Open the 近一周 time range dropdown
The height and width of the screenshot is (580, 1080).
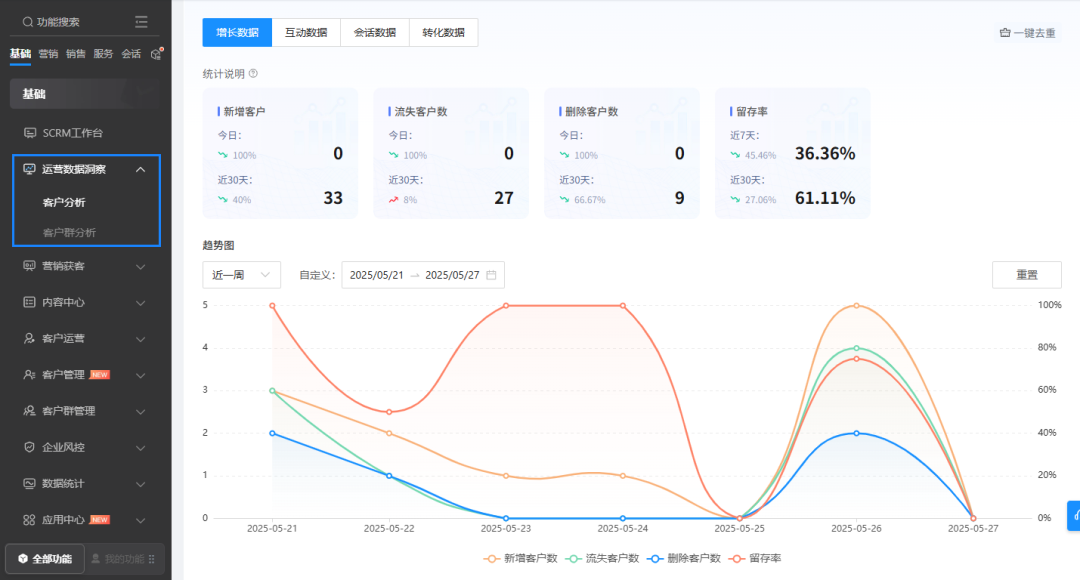[x=241, y=275]
